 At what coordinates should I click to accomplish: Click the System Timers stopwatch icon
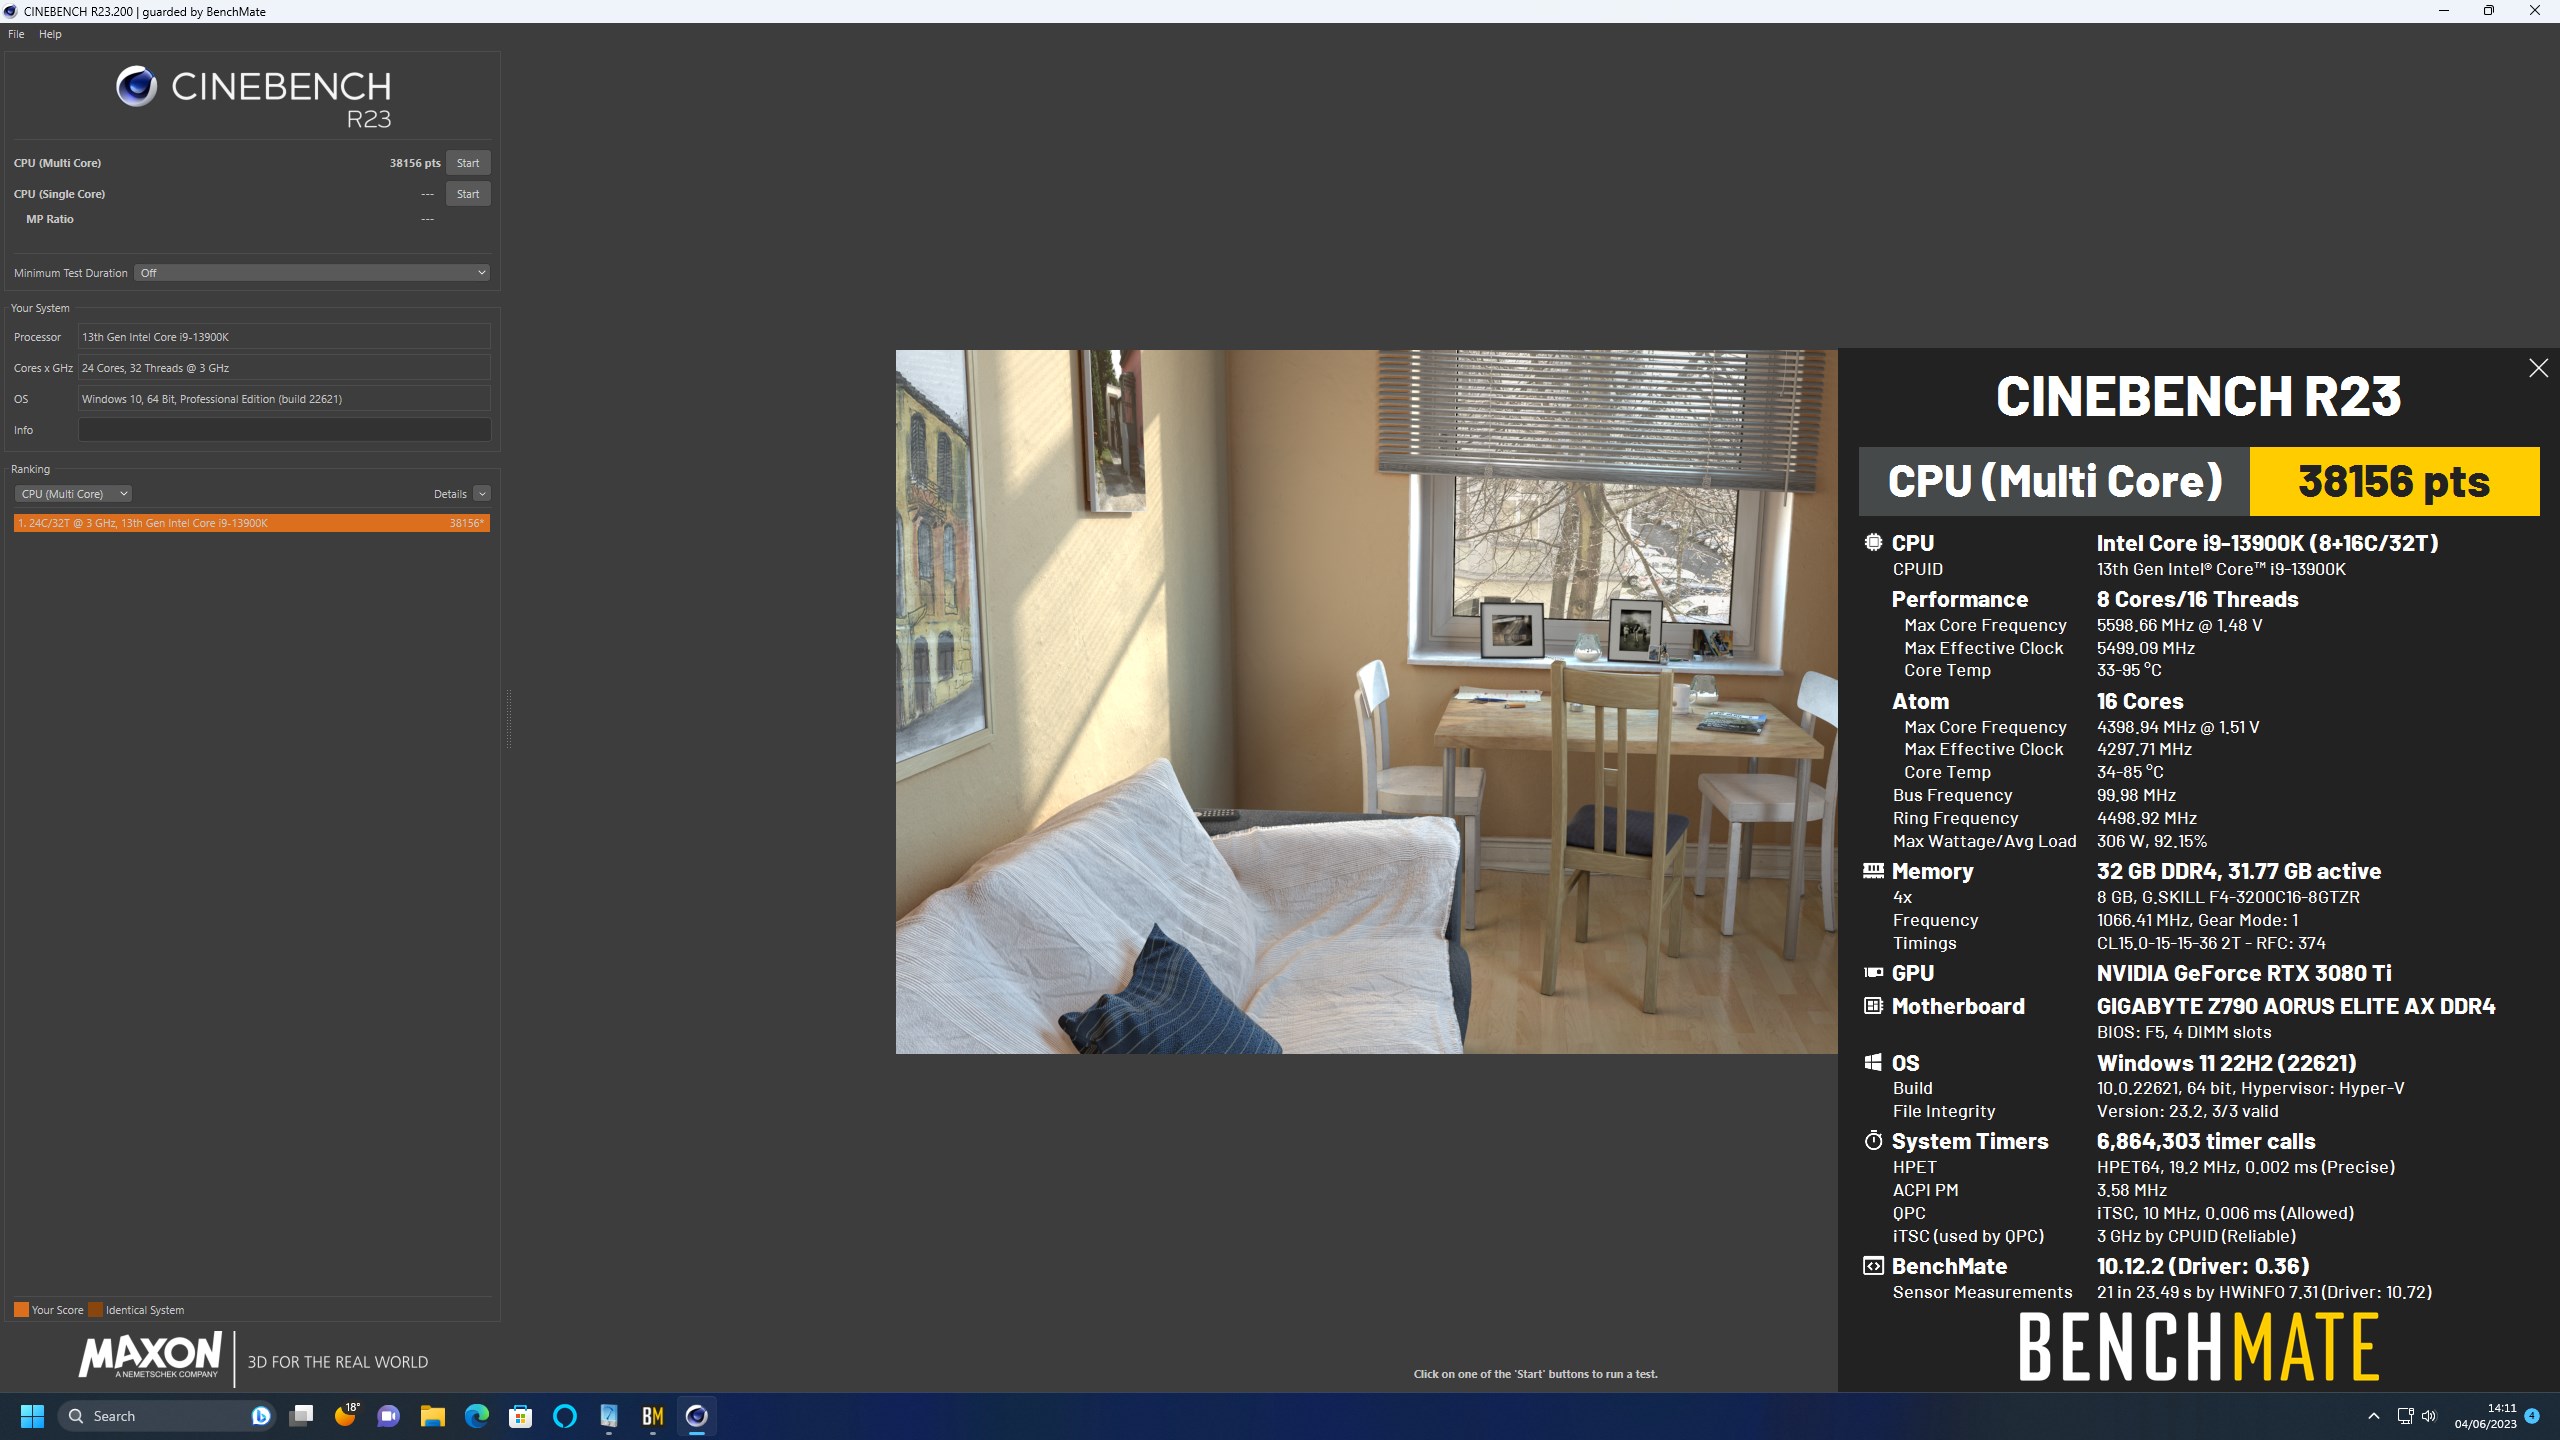pyautogui.click(x=1873, y=1140)
